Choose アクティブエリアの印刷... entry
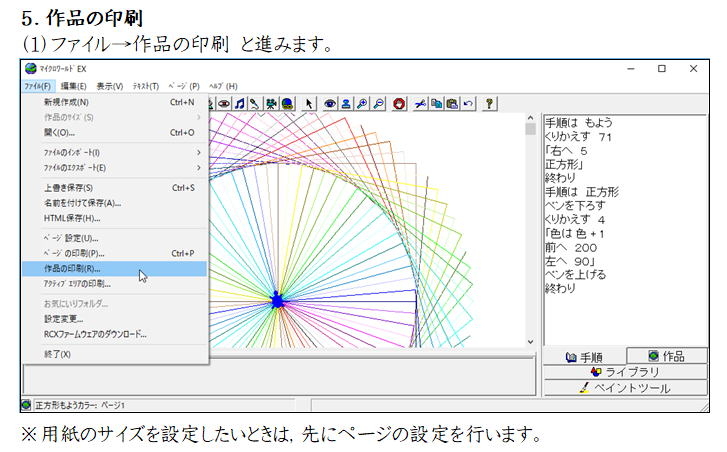The width and height of the screenshot is (727, 452). (115, 284)
